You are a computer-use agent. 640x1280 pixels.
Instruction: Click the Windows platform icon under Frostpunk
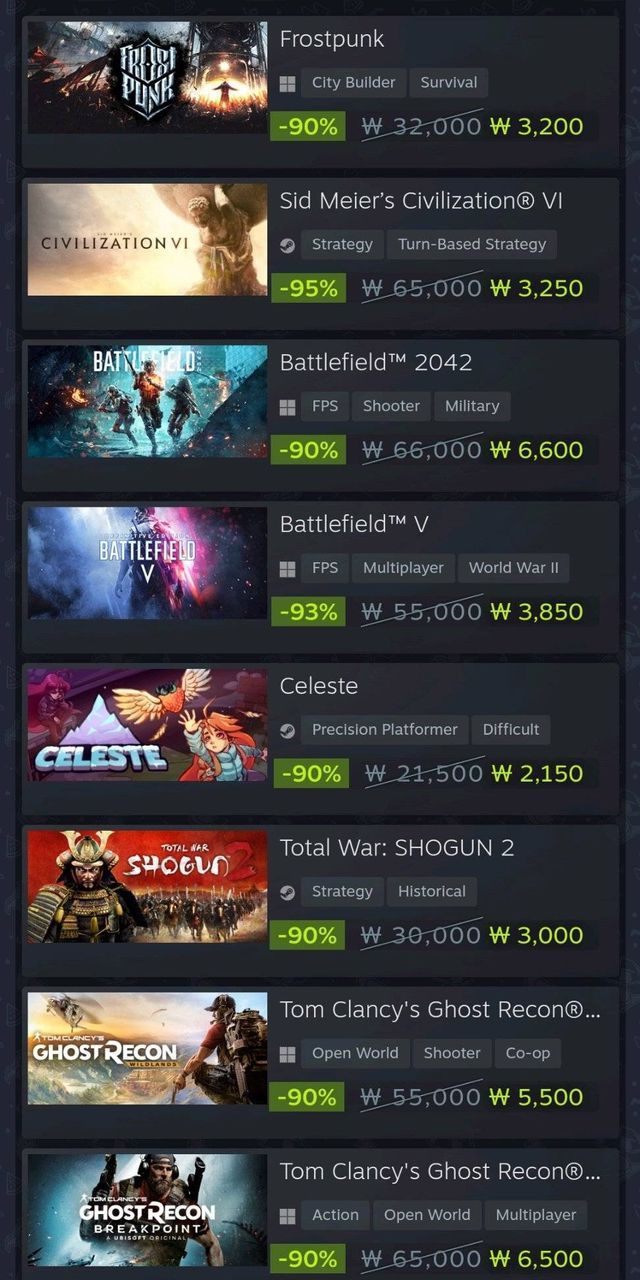tap(287, 83)
